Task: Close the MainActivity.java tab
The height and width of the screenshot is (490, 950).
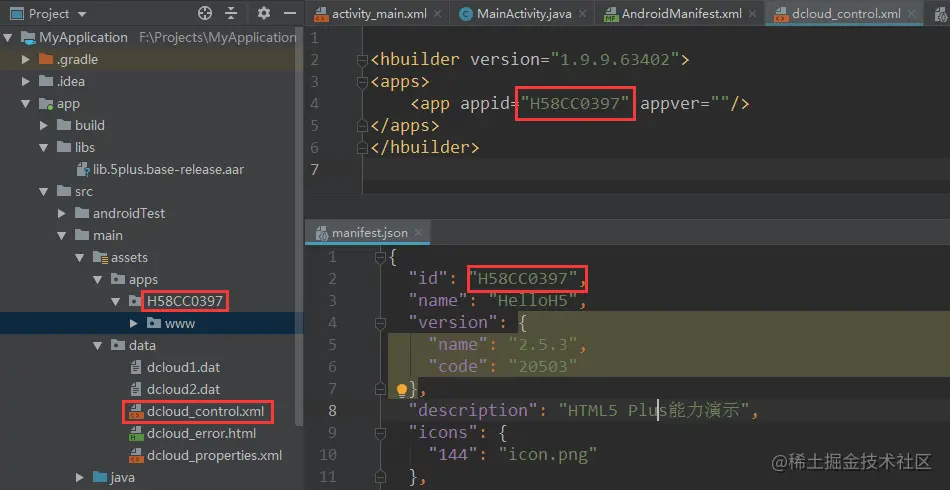Action: [x=582, y=14]
